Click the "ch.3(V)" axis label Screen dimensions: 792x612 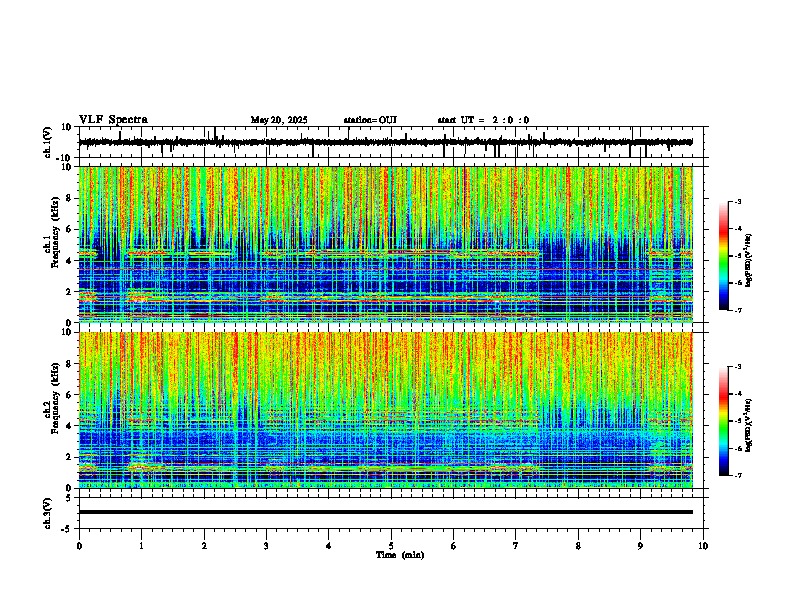[48, 513]
